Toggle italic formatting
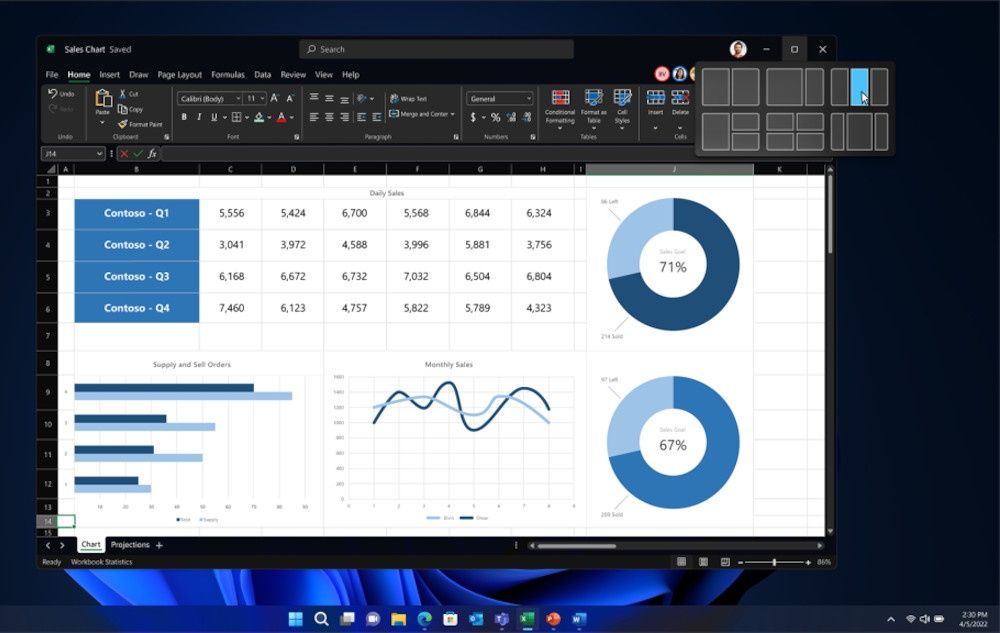Image resolution: width=1000 pixels, height=633 pixels. click(x=199, y=117)
